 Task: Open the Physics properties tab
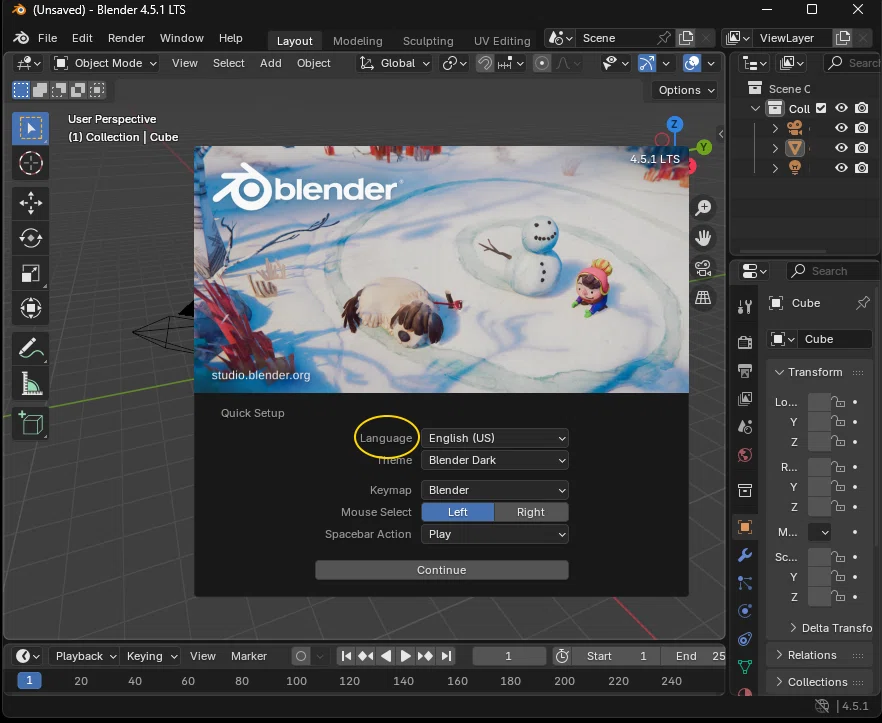pyautogui.click(x=745, y=611)
